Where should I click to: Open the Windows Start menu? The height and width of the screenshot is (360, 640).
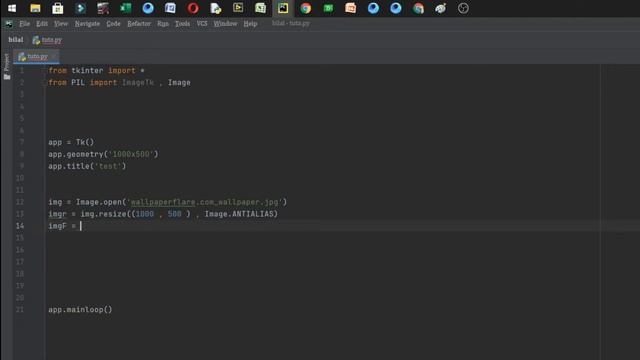coord(12,8)
